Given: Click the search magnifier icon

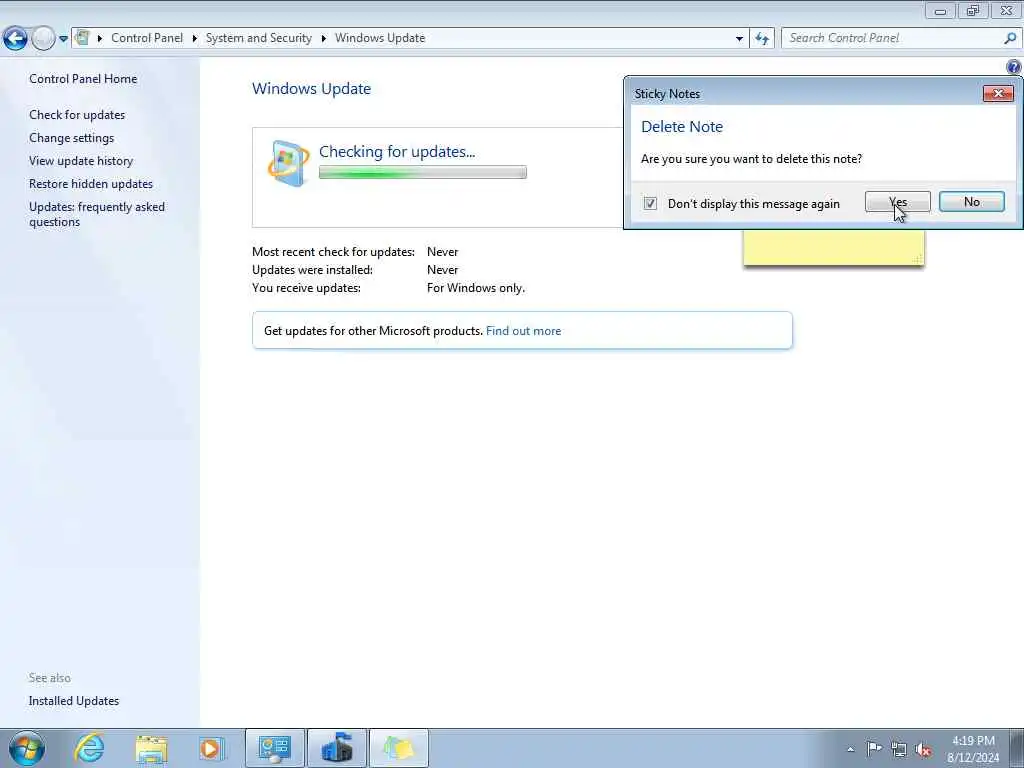Looking at the screenshot, I should [x=1010, y=39].
